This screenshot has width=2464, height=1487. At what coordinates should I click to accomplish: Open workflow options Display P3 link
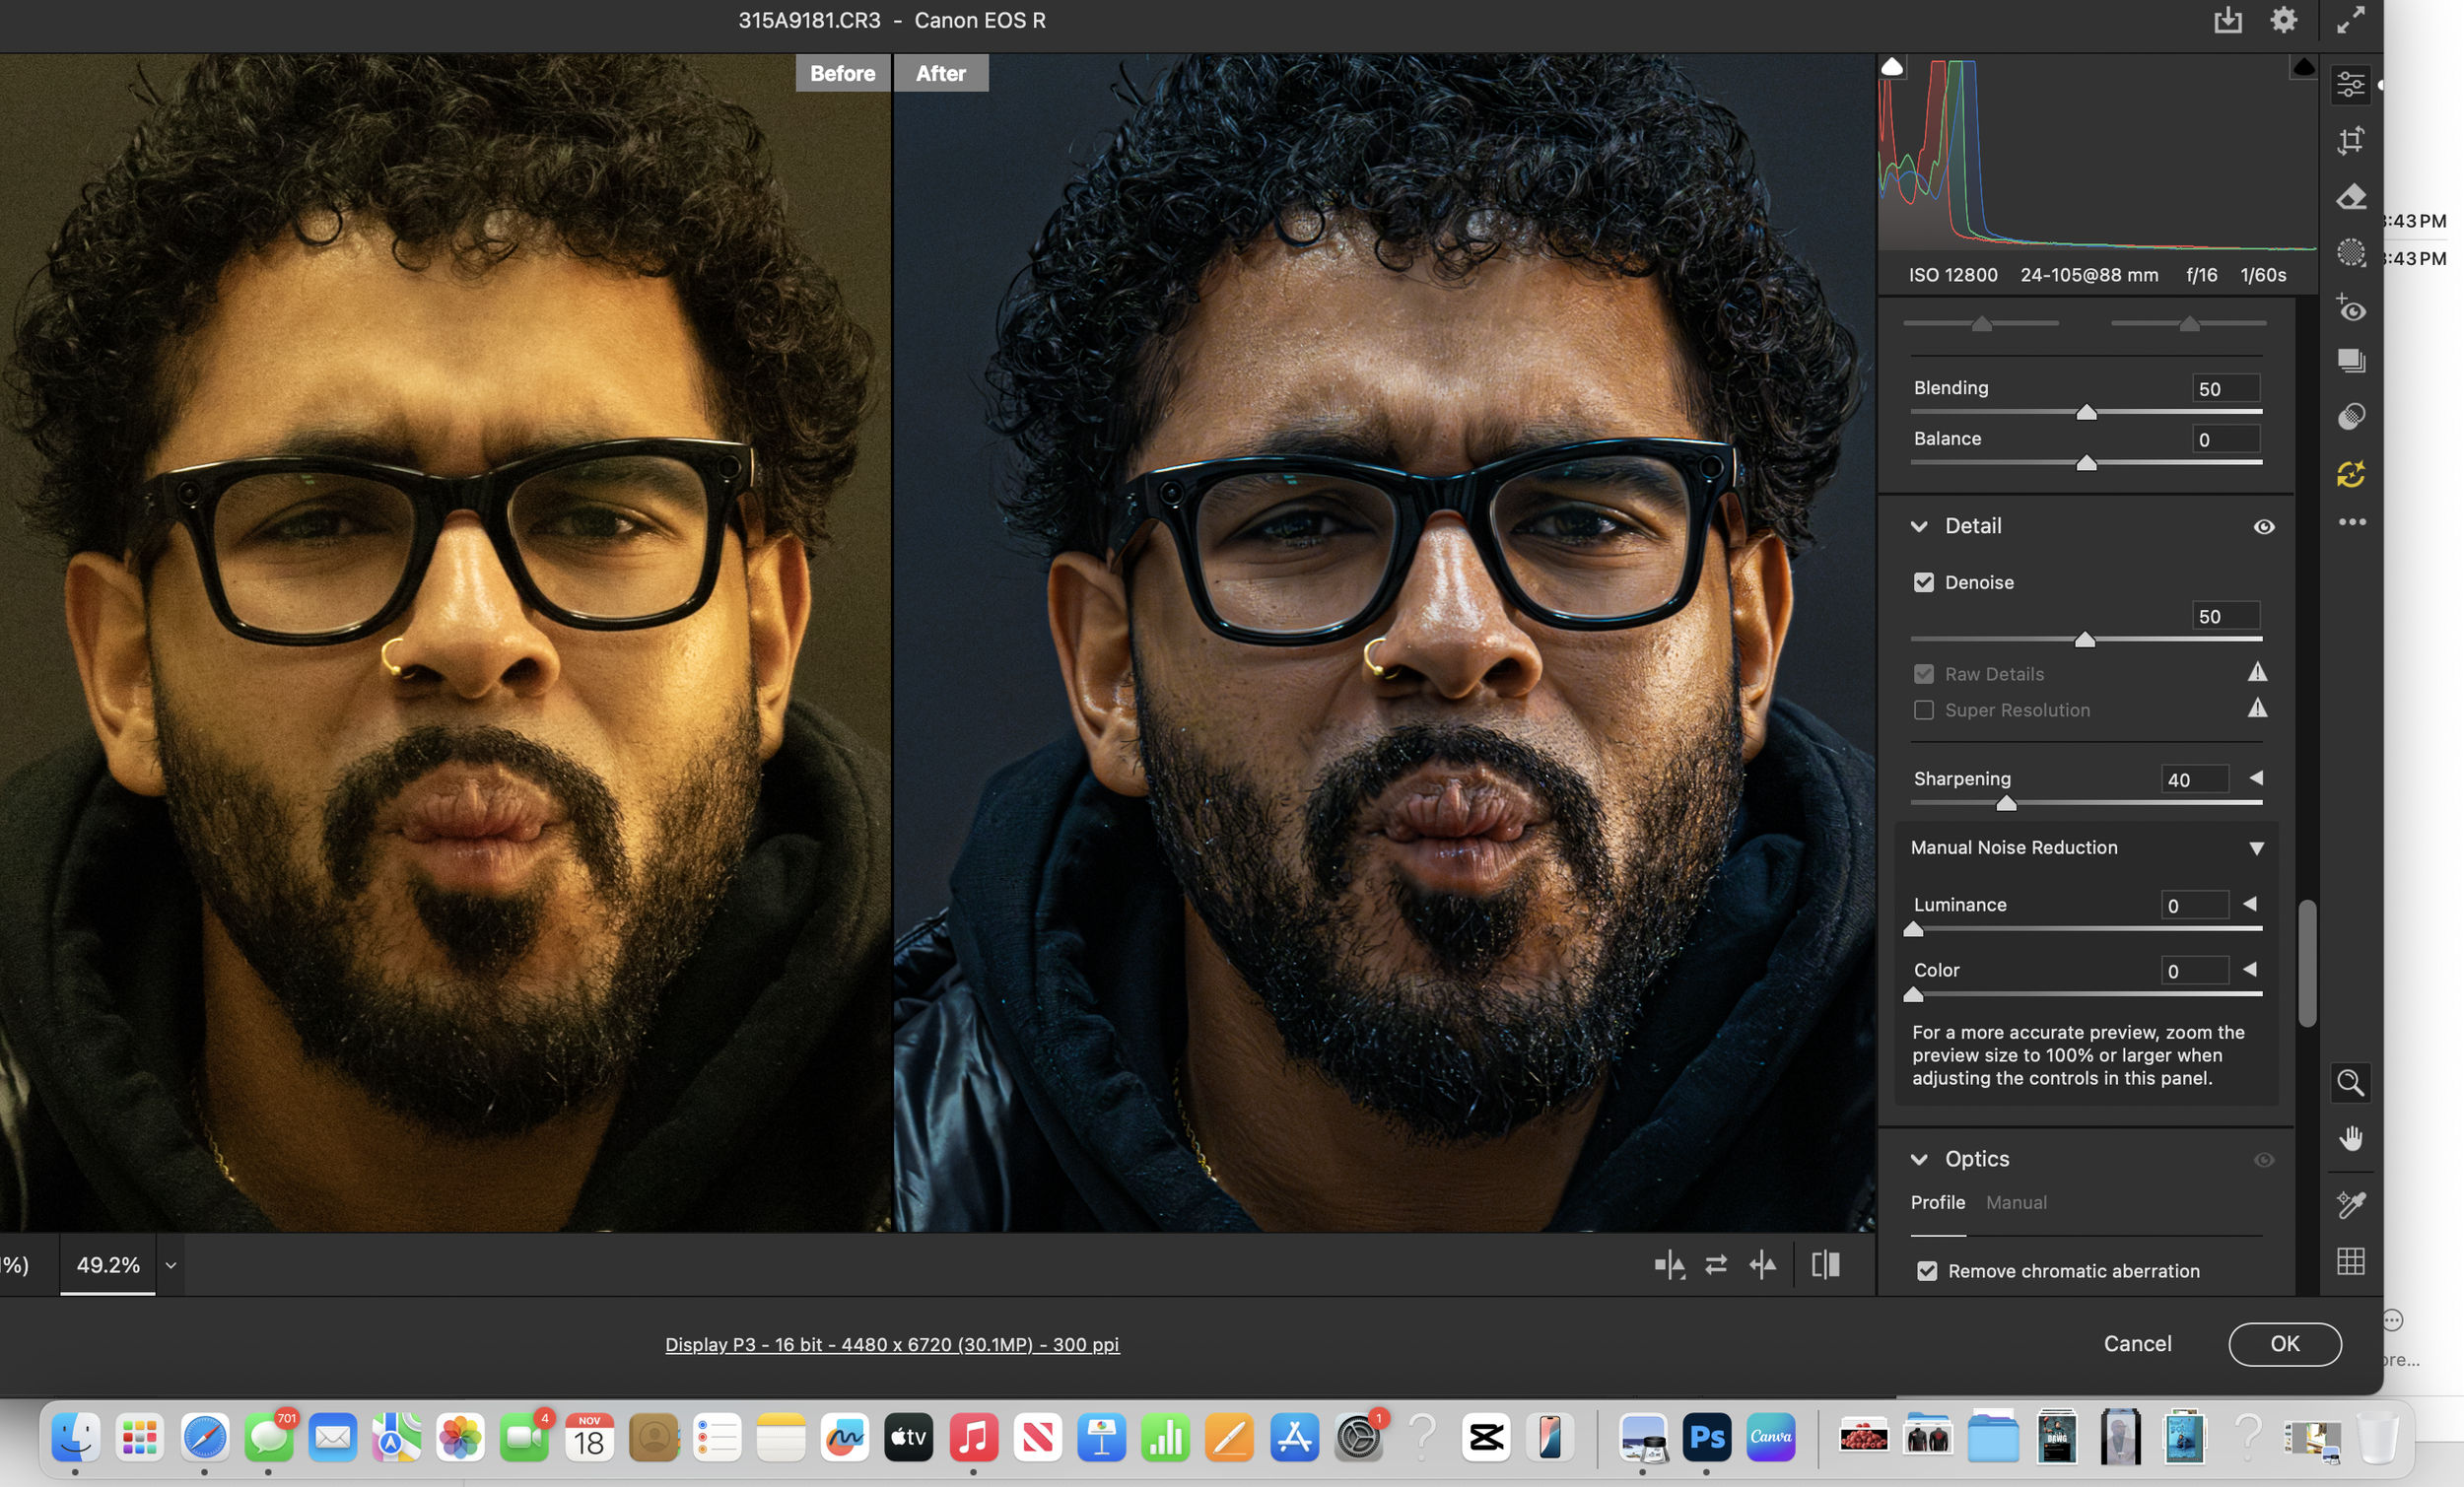point(892,1344)
